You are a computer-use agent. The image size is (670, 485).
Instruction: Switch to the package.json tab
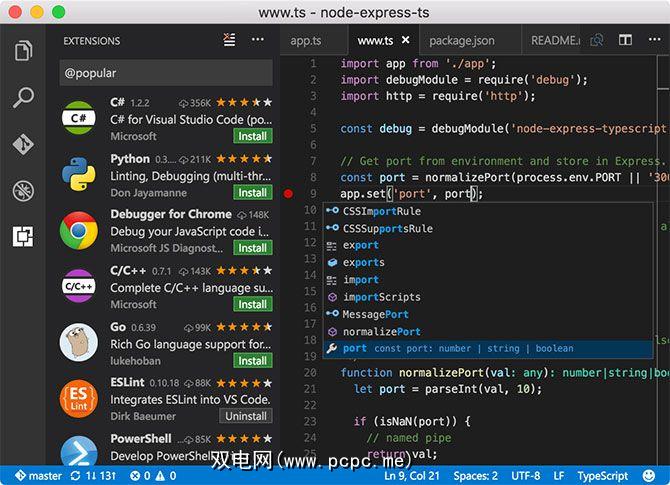click(x=464, y=41)
